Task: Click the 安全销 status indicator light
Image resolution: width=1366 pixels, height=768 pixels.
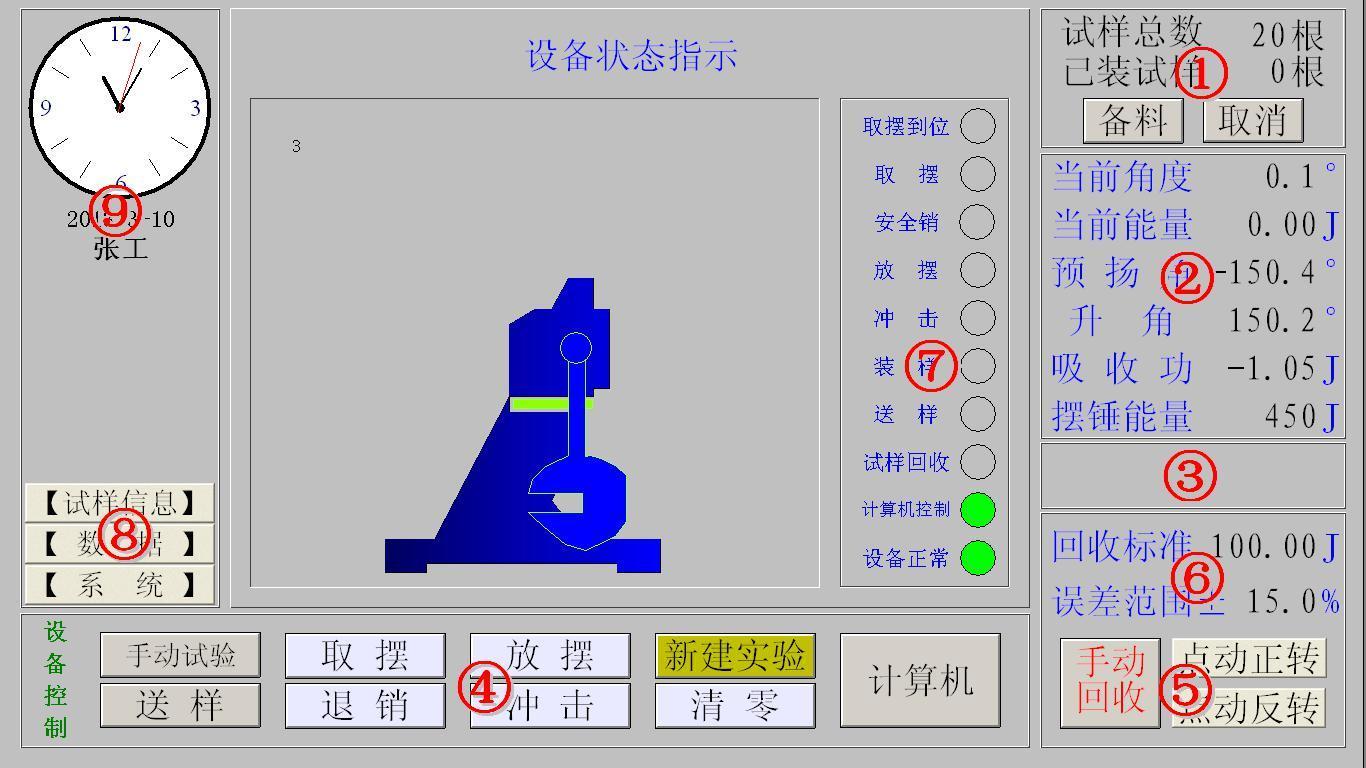Action: (x=977, y=222)
